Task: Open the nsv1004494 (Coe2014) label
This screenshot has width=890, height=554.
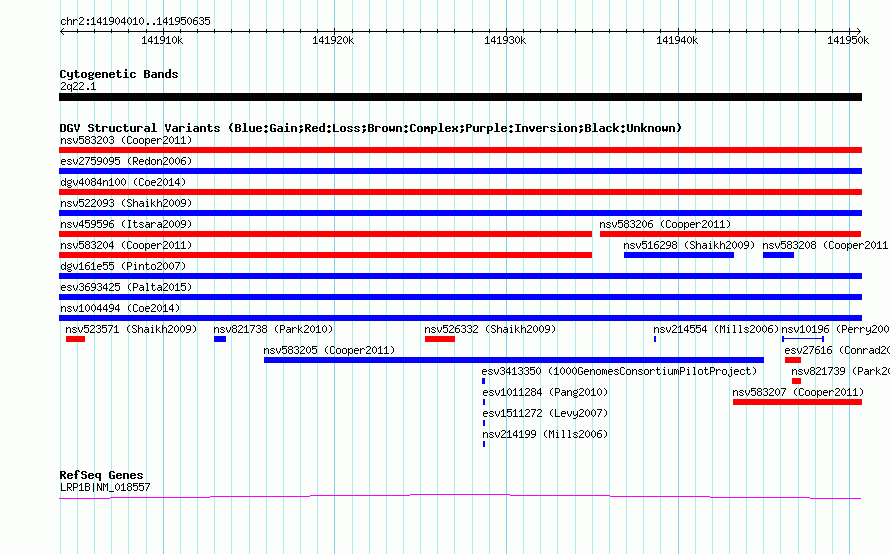Action: click(x=120, y=308)
